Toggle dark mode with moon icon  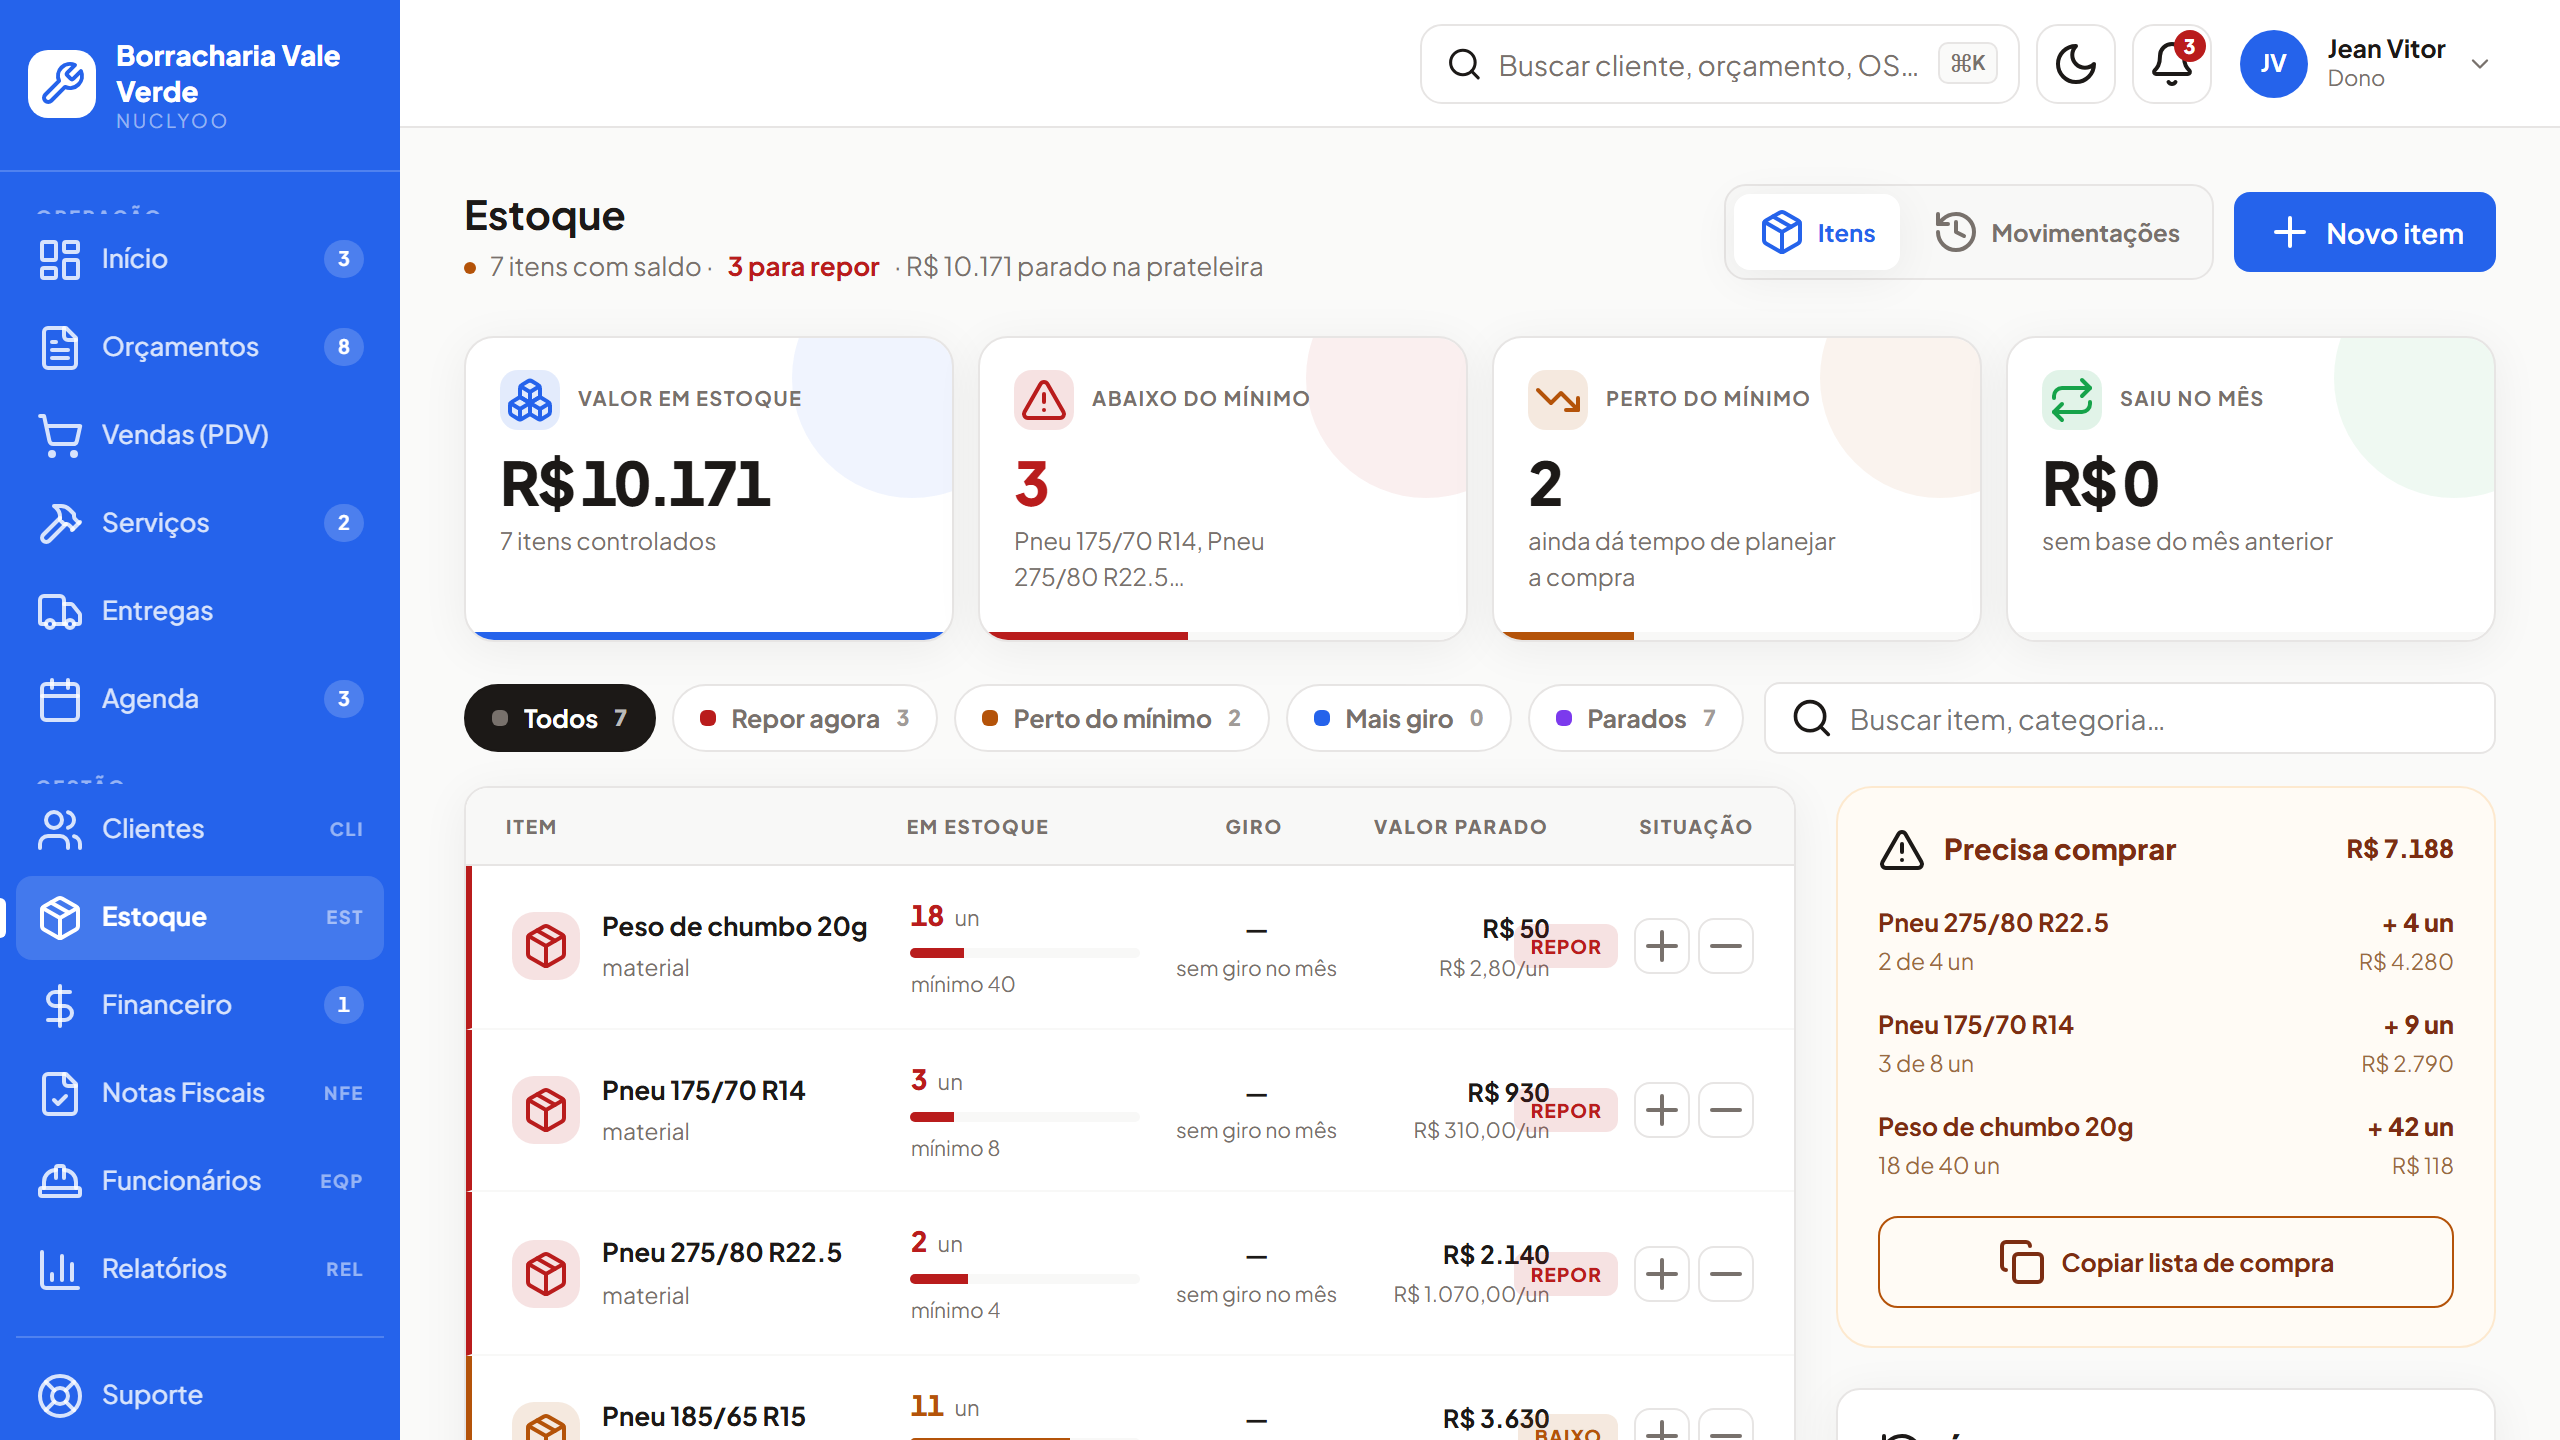(2075, 64)
